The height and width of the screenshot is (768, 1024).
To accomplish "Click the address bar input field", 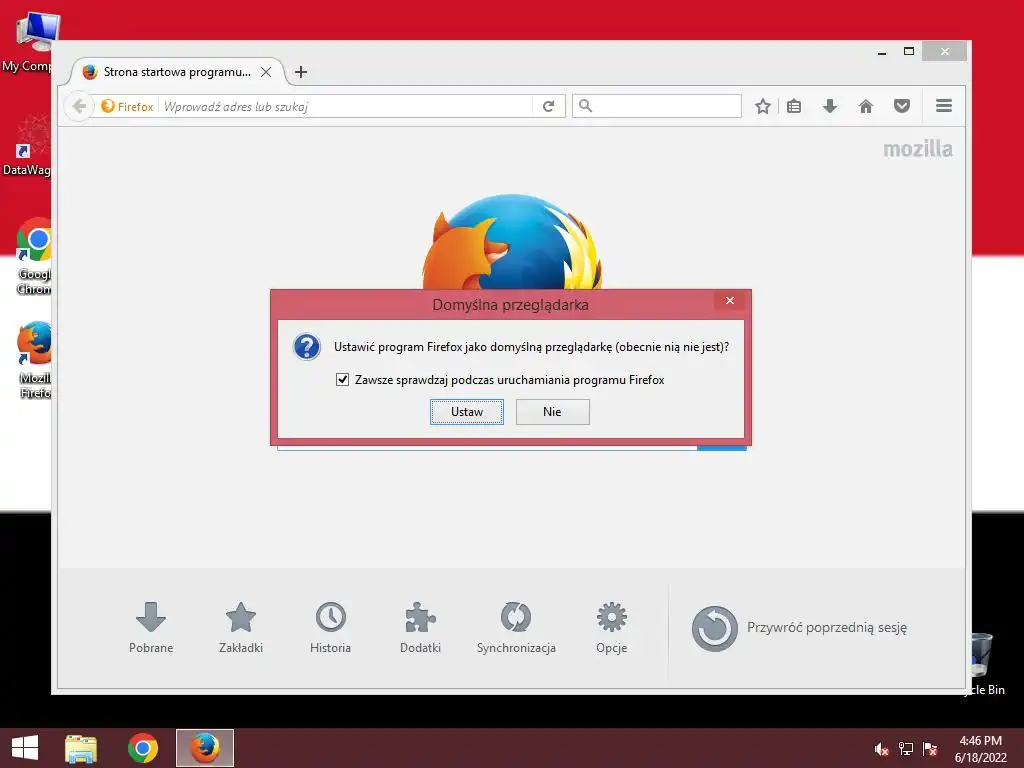I will pos(346,106).
